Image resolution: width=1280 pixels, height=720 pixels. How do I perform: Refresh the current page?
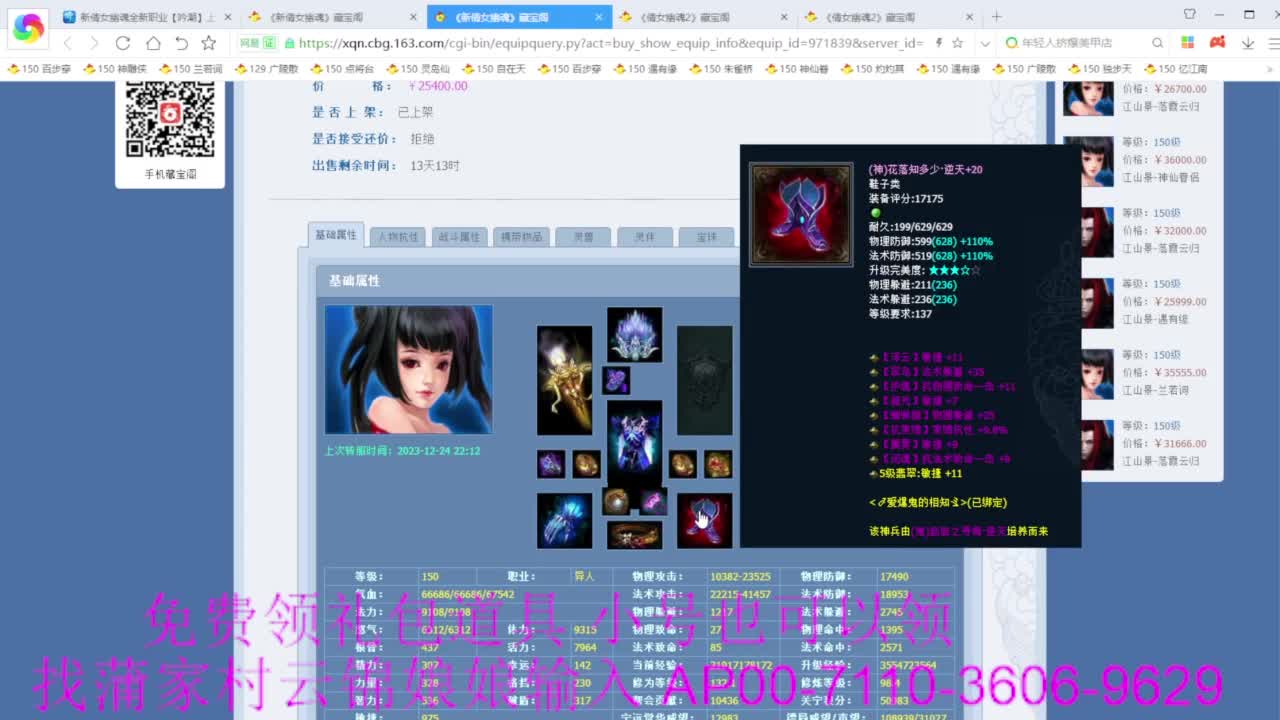122,44
